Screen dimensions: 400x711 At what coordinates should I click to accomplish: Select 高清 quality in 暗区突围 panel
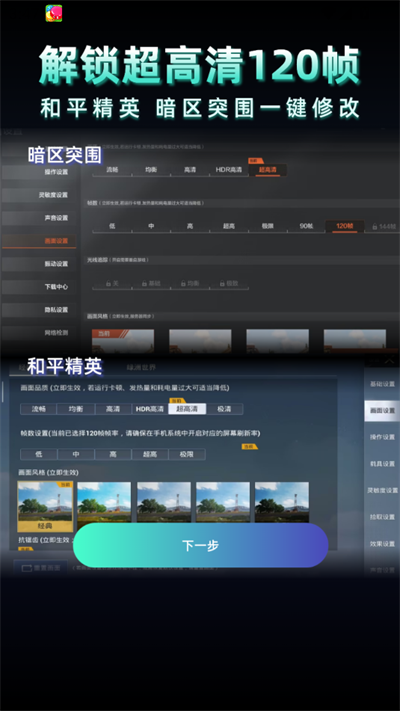[190, 170]
